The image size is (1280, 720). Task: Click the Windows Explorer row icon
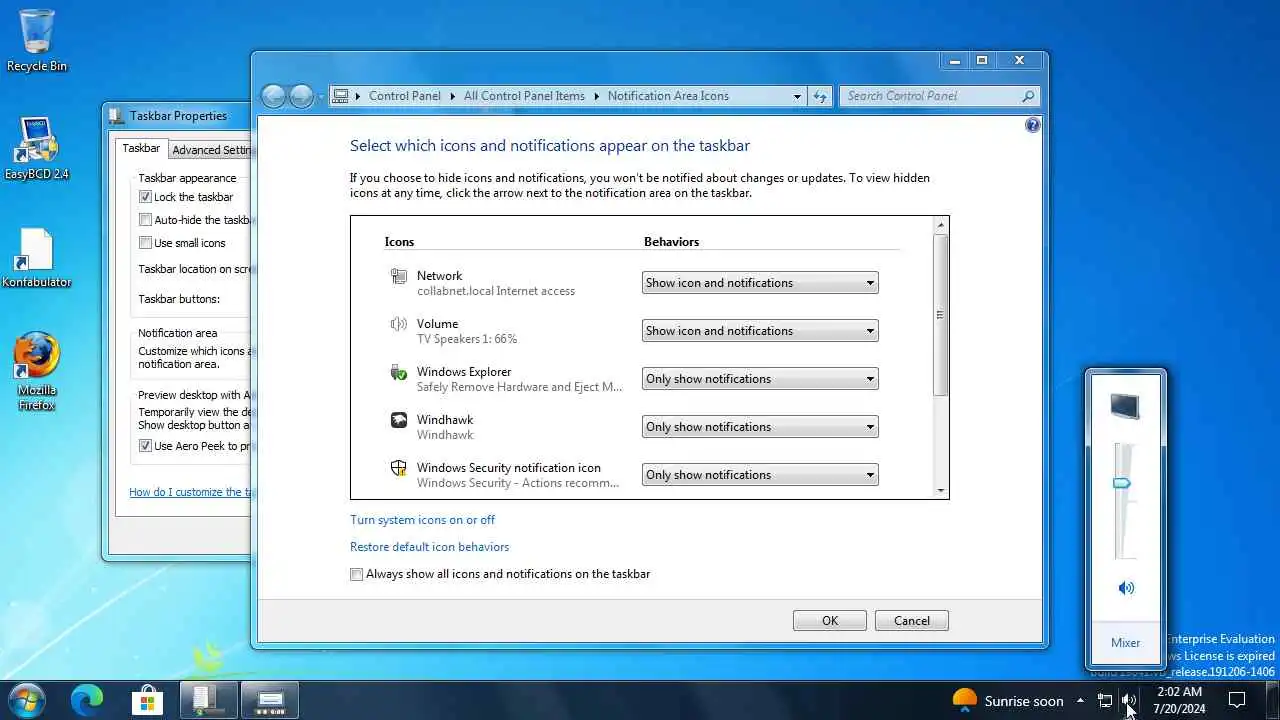coord(399,373)
